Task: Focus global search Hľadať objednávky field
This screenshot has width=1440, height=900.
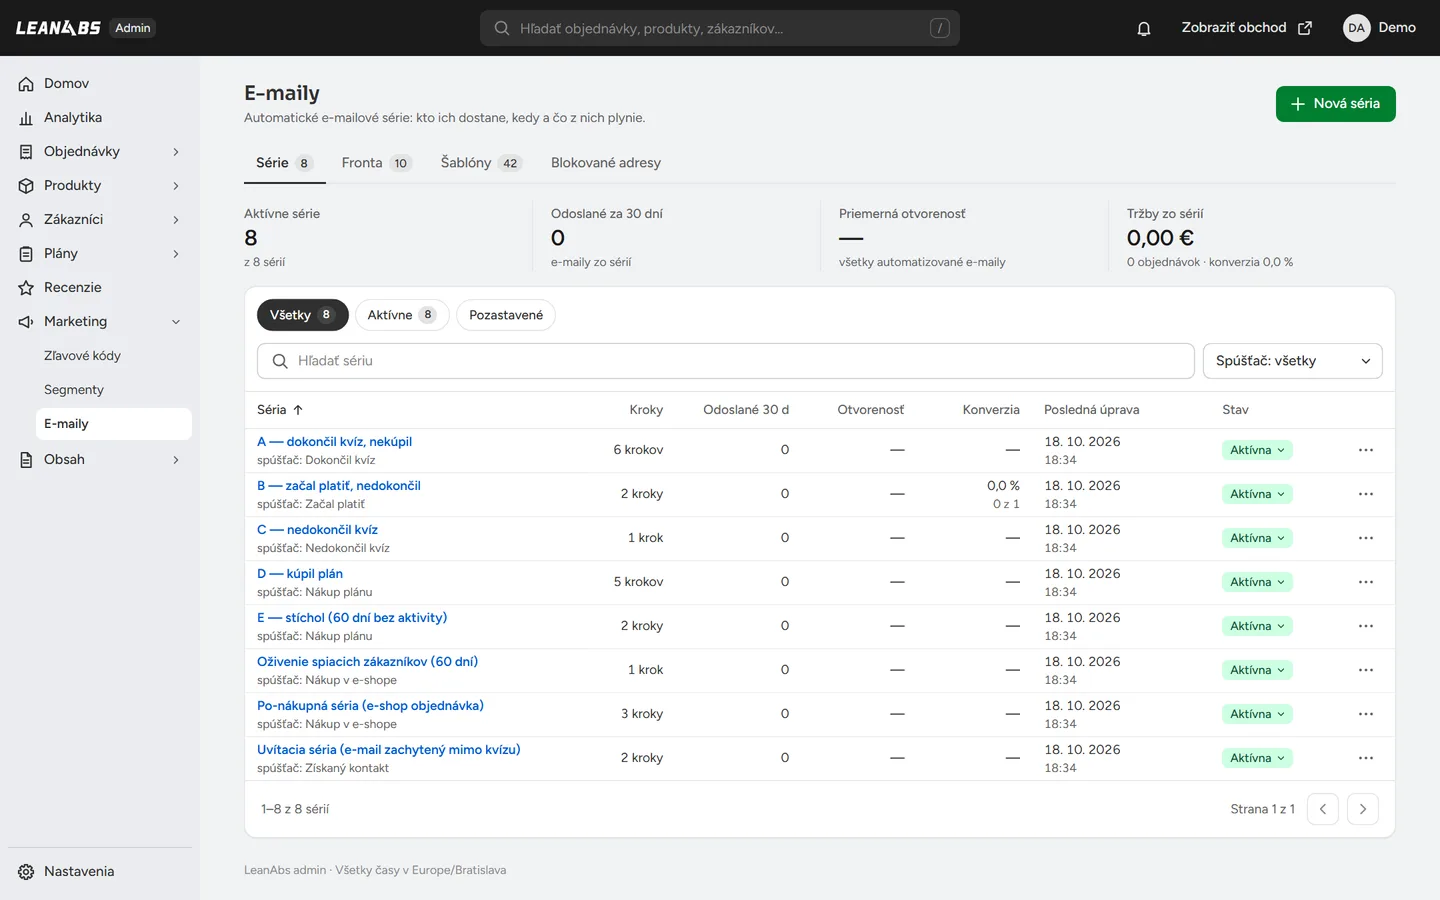Action: (x=720, y=28)
